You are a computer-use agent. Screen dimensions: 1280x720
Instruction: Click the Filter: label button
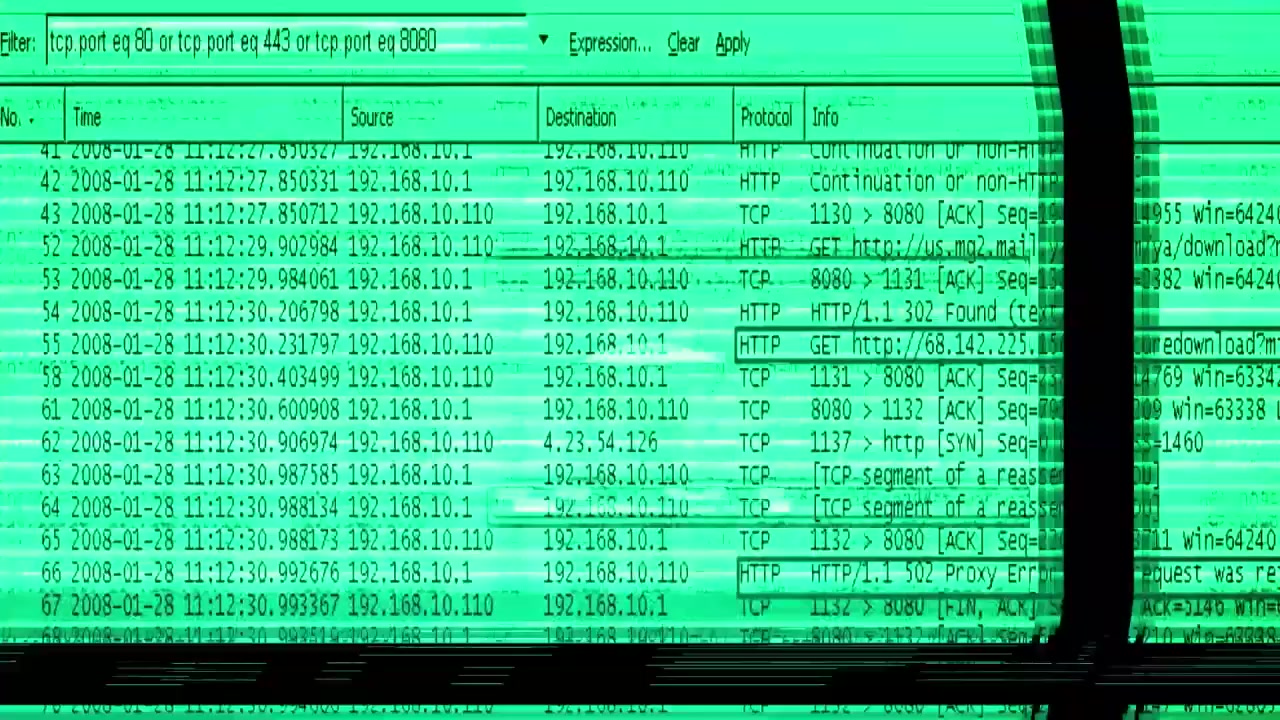click(x=19, y=43)
